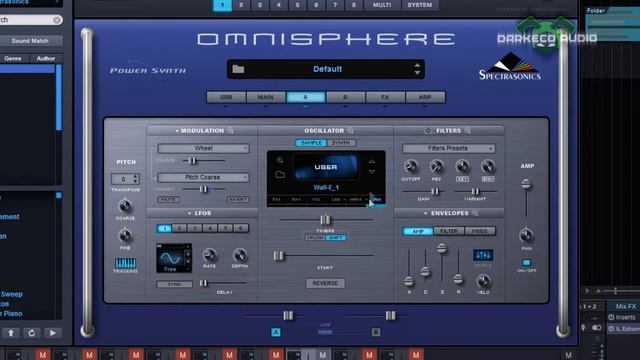Click the envelope Velo knob

(483, 281)
